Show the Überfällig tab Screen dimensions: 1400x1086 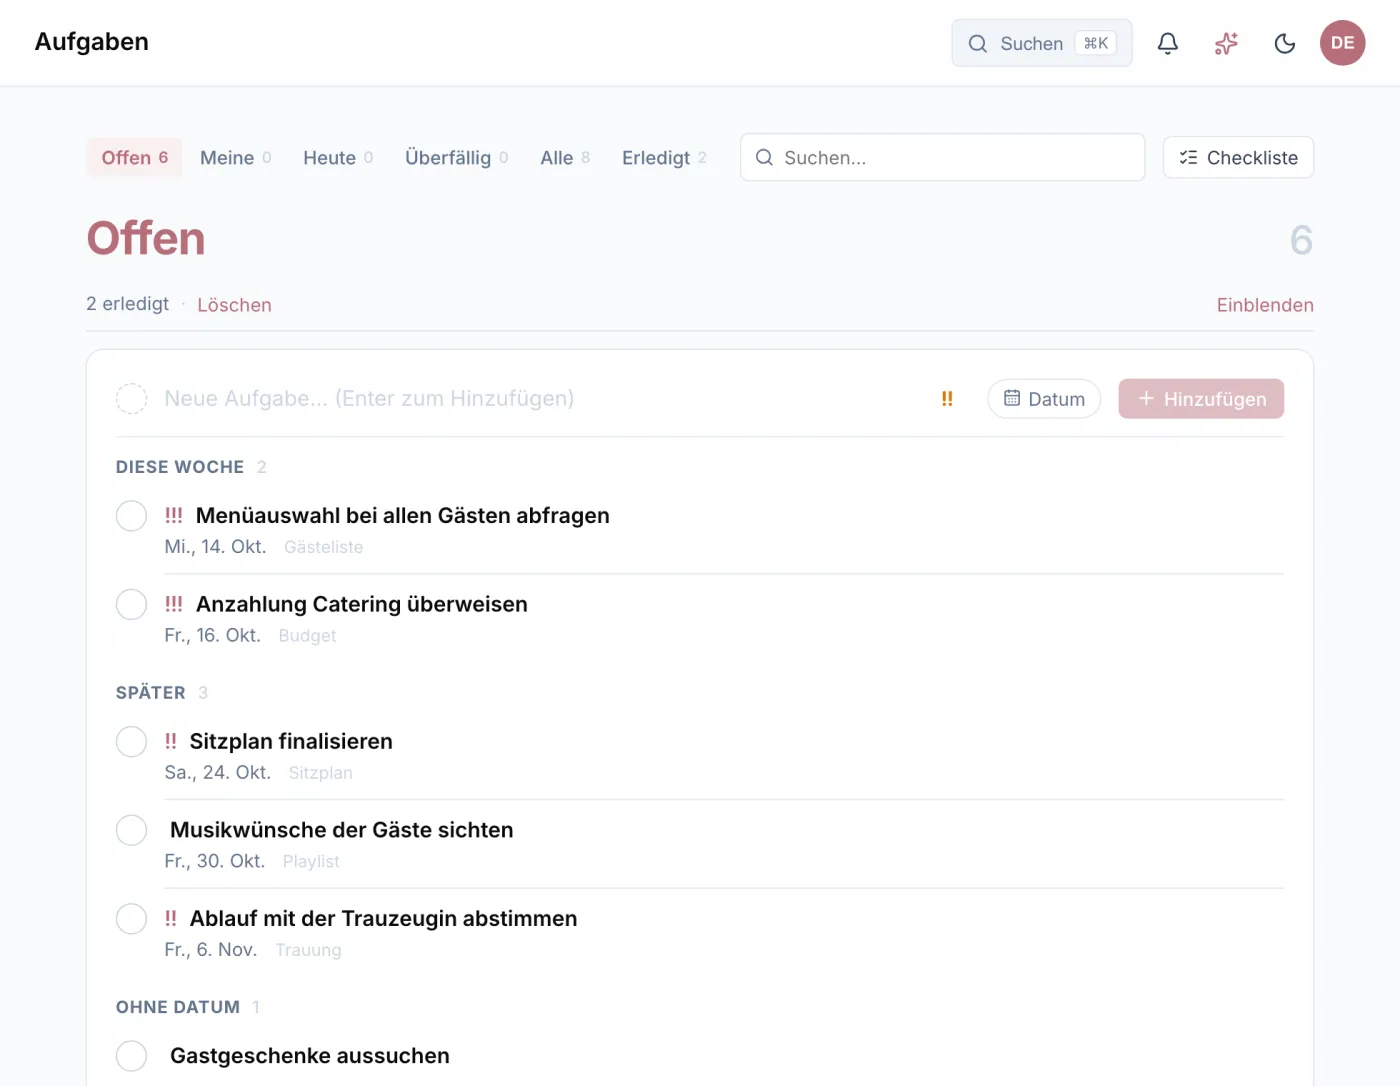[x=457, y=158]
